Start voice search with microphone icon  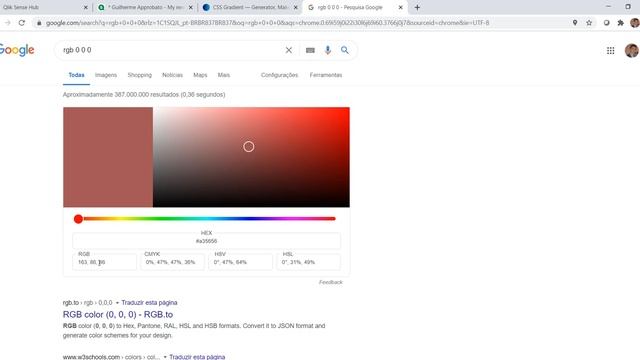[x=328, y=50]
